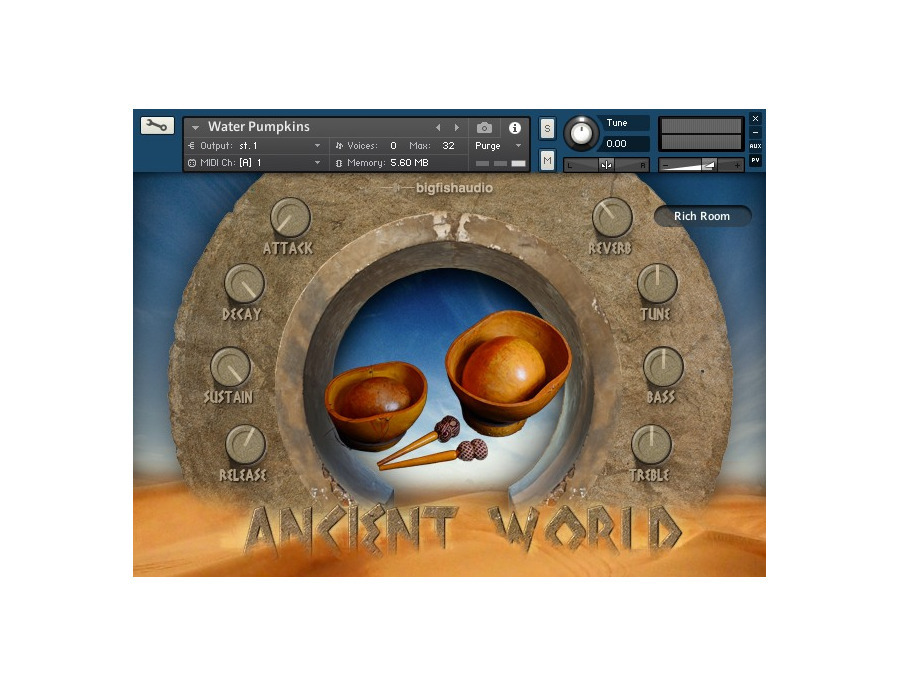Screen dimensions: 900x687
Task: Click the pan L/R slider
Action: 606,165
